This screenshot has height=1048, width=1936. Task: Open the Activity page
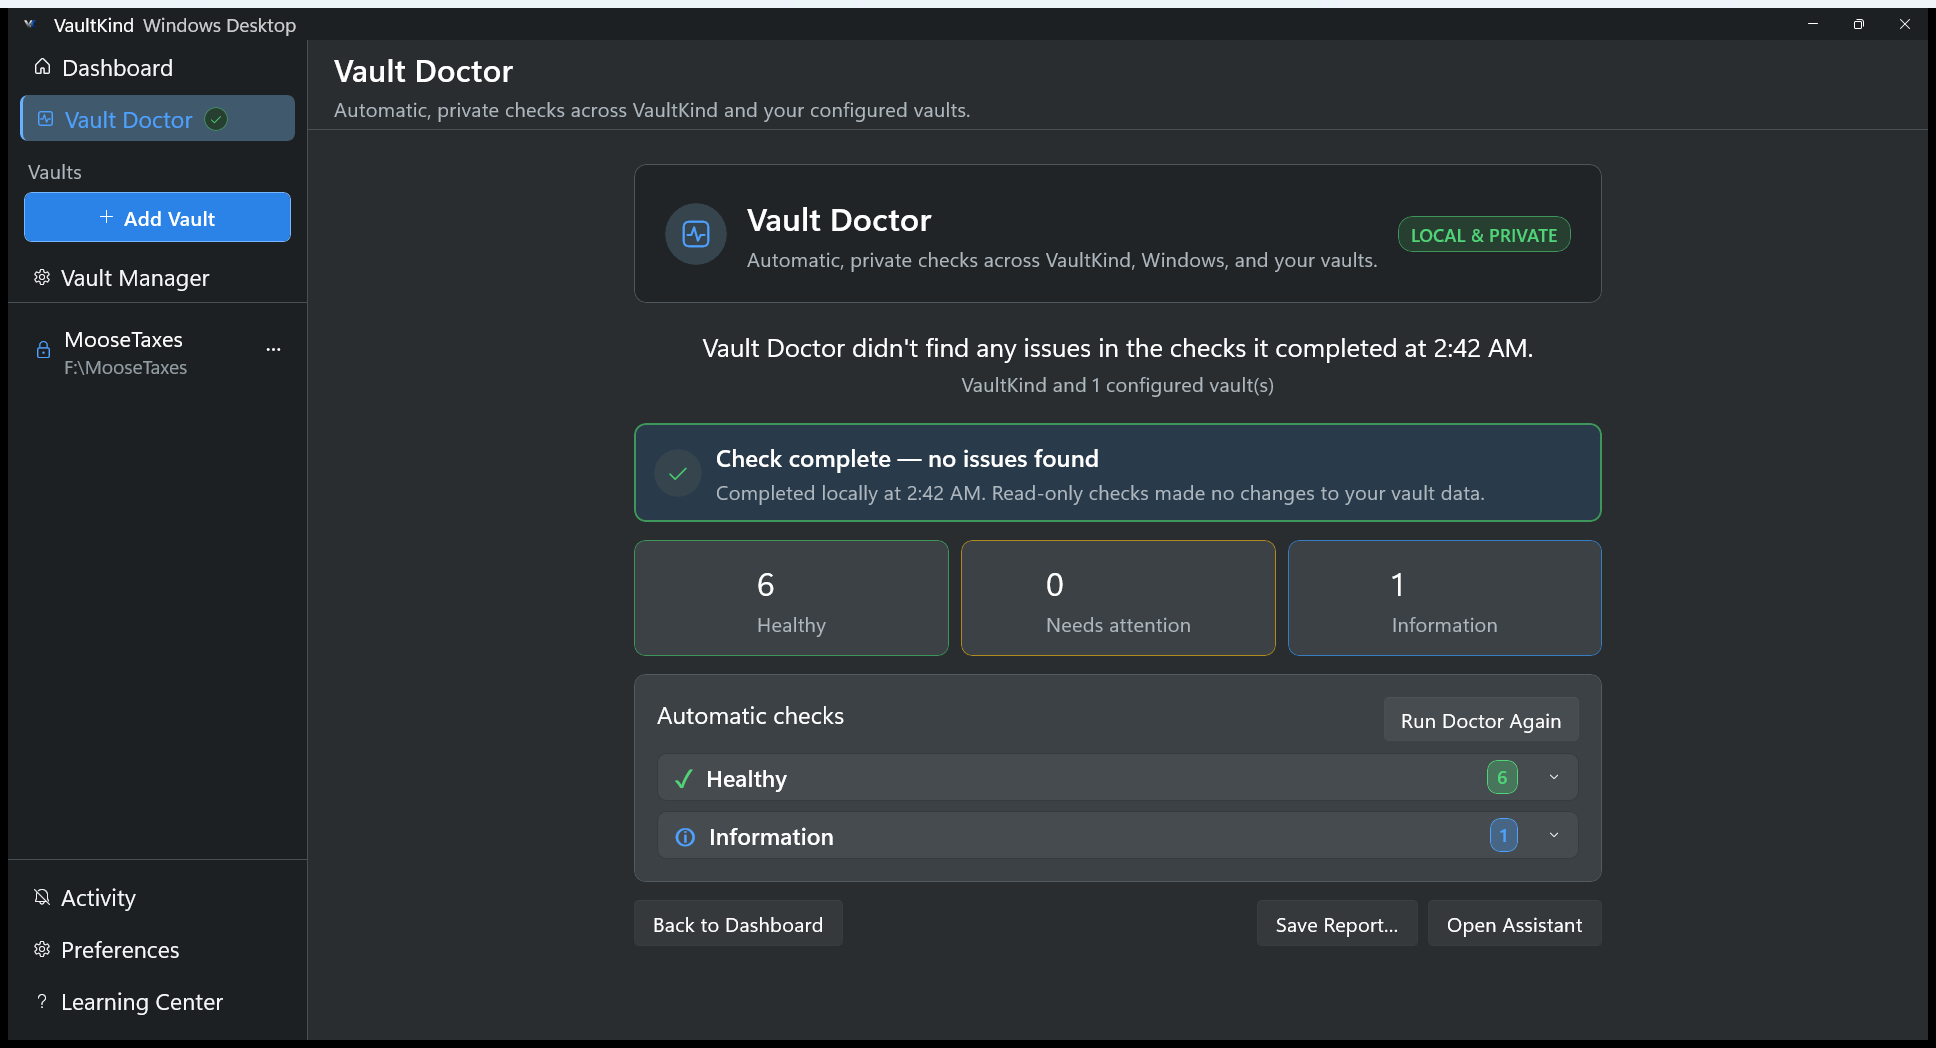(x=157, y=897)
